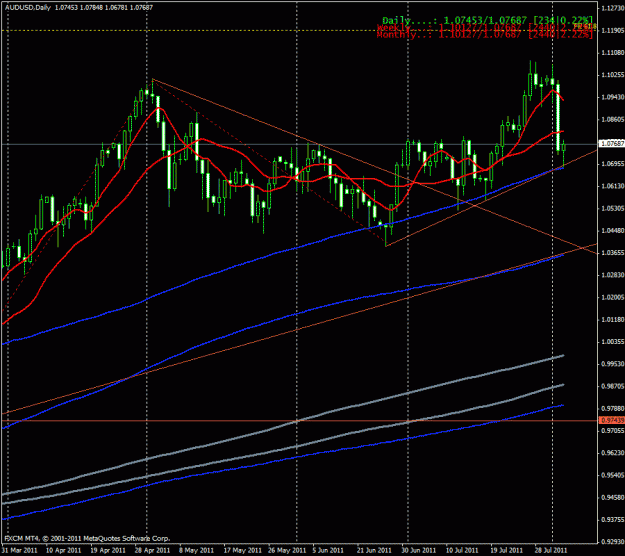Click the 0.92930 price axis label
The height and width of the screenshot is (556, 625).
(x=613, y=542)
